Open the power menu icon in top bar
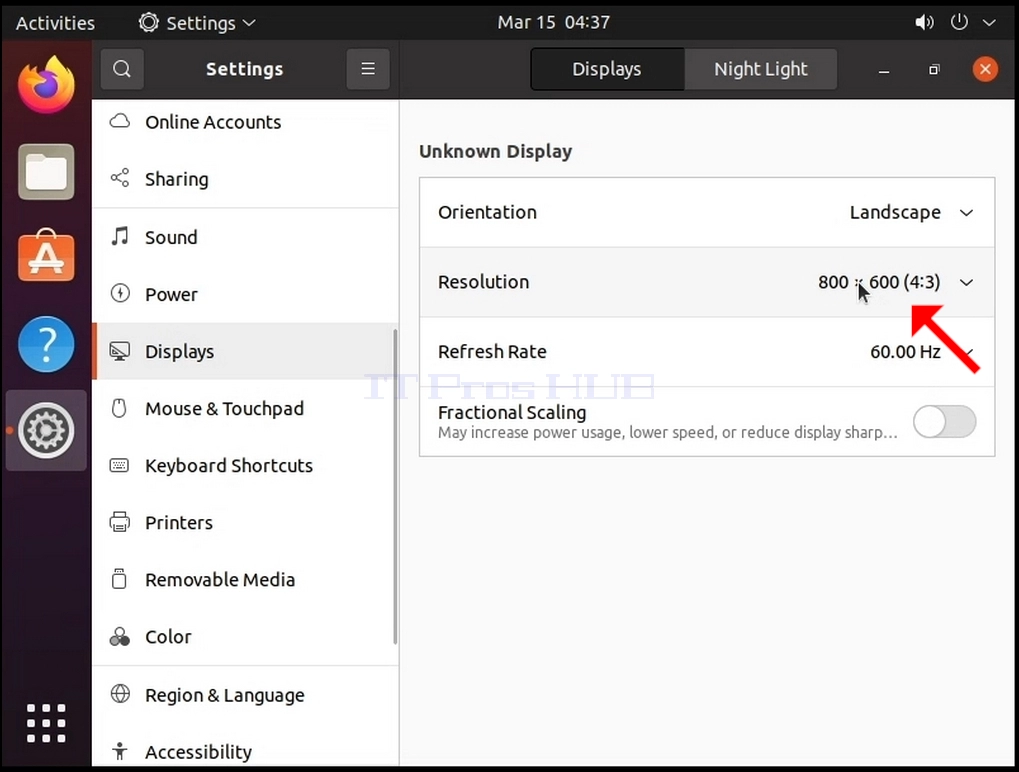Screen dimensions: 1019x772 pos(959,22)
